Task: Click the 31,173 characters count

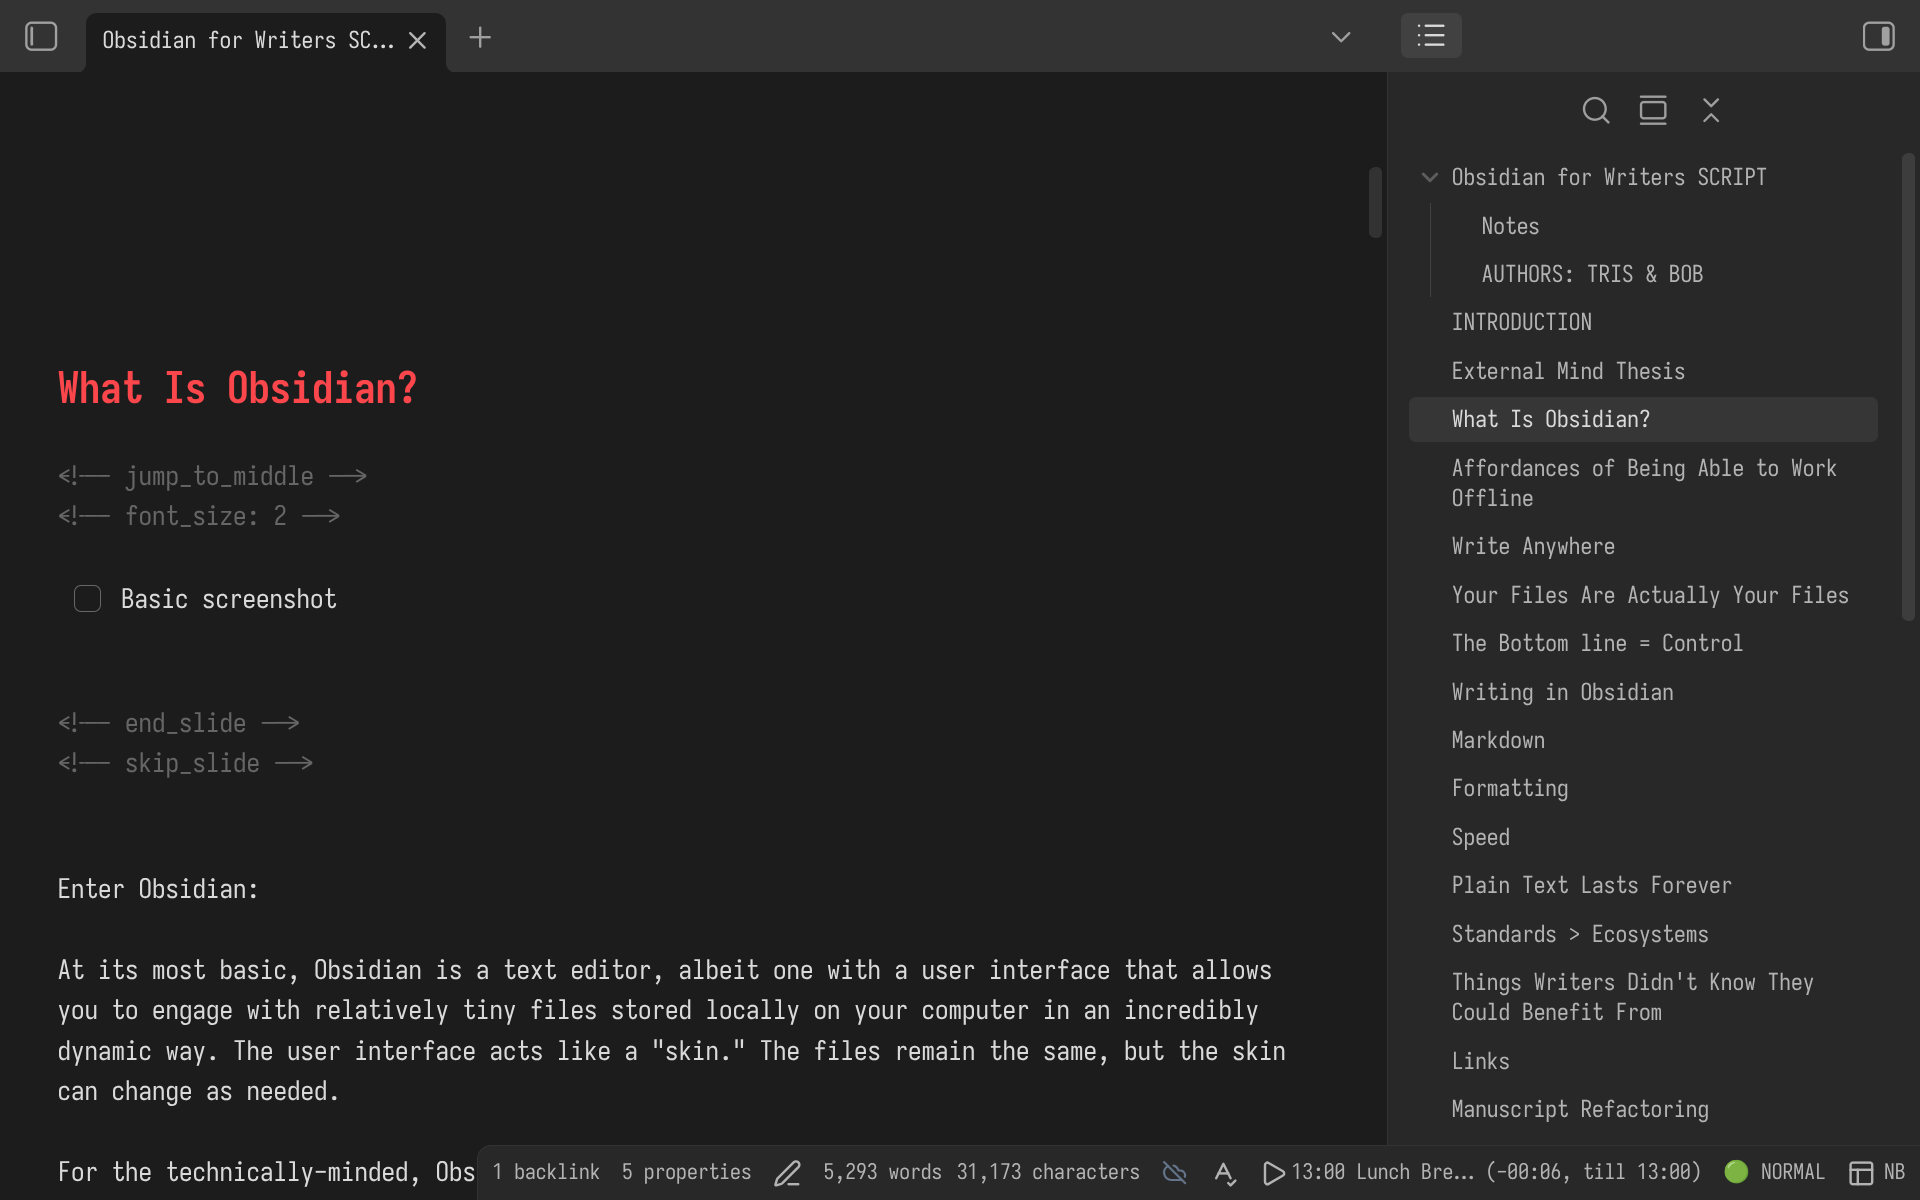Action: click(1048, 1172)
